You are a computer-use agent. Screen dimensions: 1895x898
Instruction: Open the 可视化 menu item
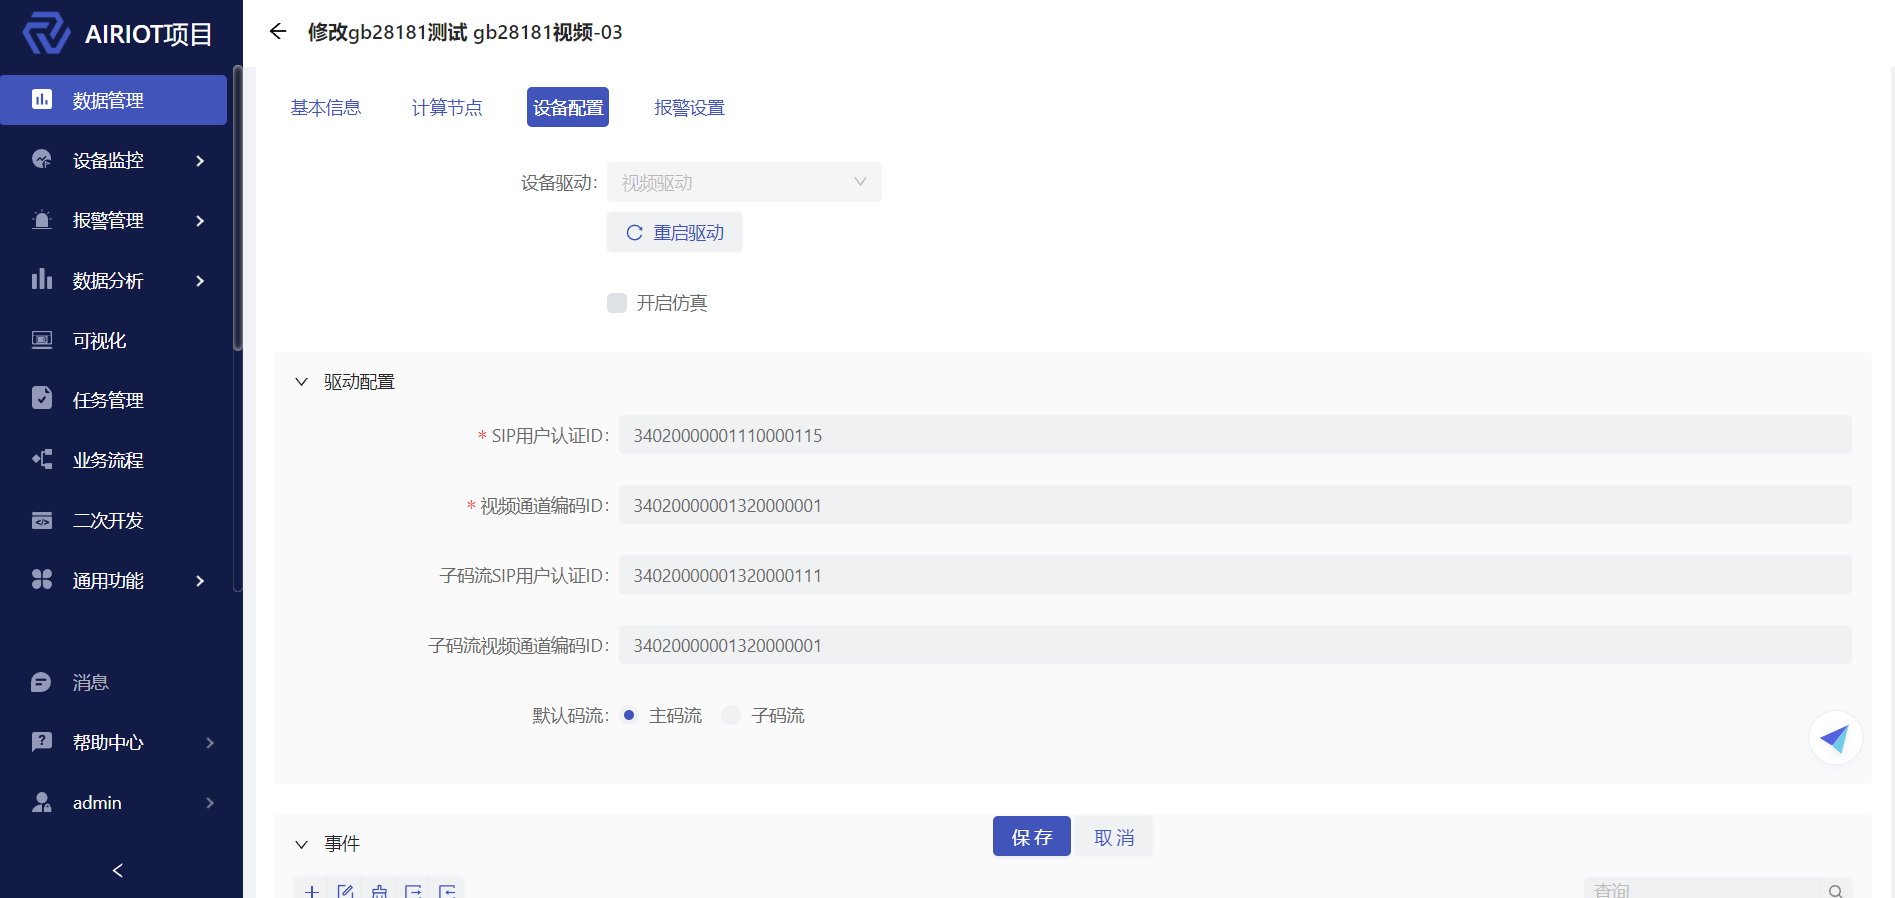coord(114,340)
